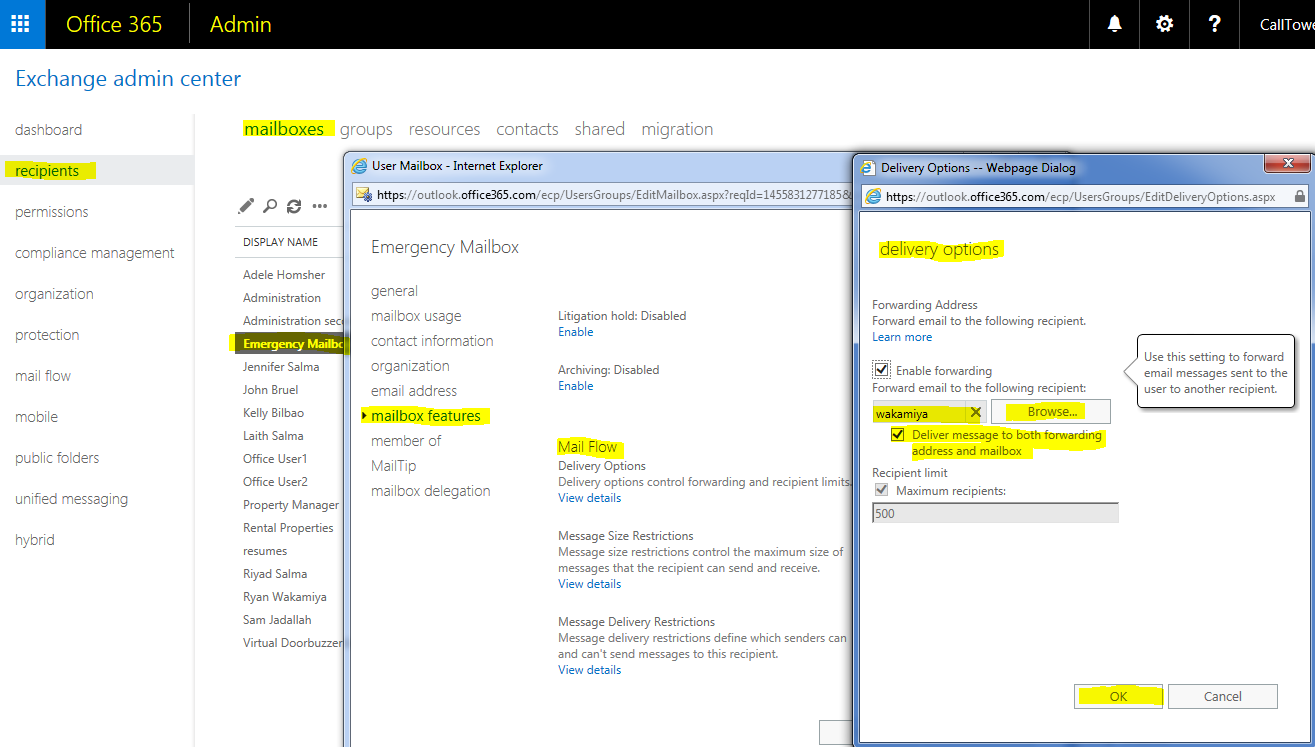Viewport: 1315px width, 747px height.
Task: Open organization in left navigation
Action: tap(55, 294)
